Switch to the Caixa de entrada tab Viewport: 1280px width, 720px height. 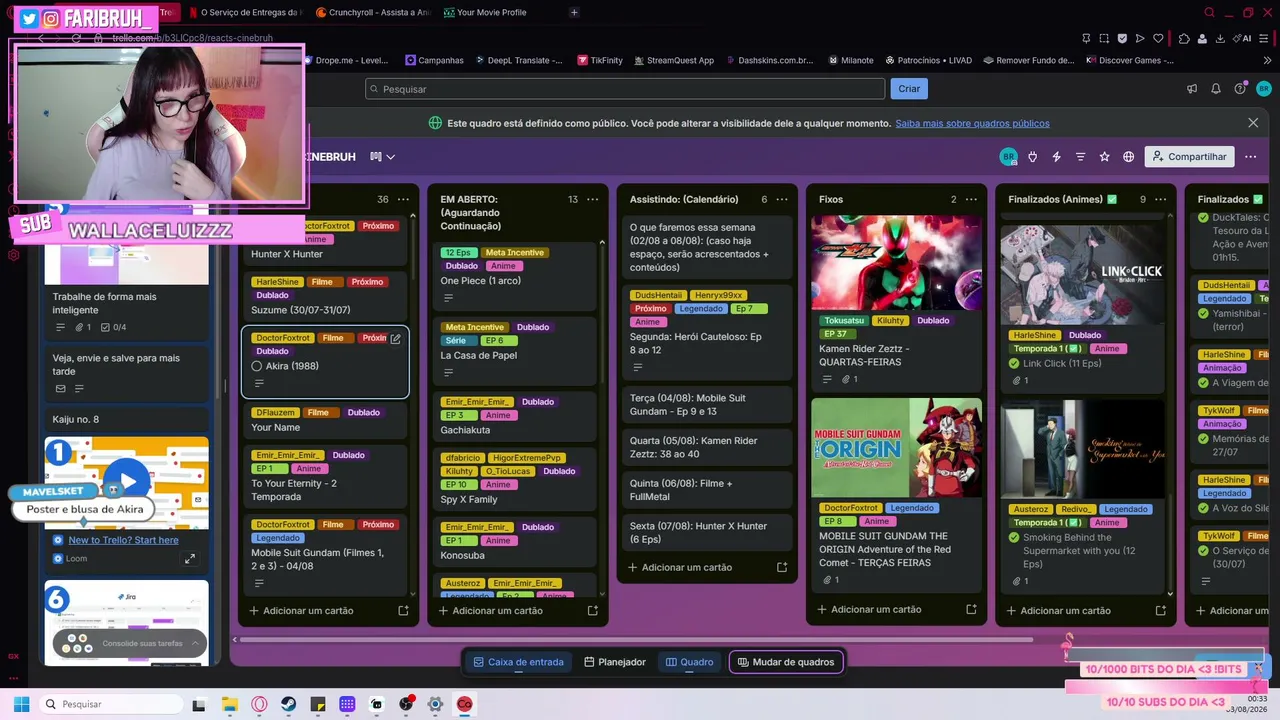pos(518,662)
